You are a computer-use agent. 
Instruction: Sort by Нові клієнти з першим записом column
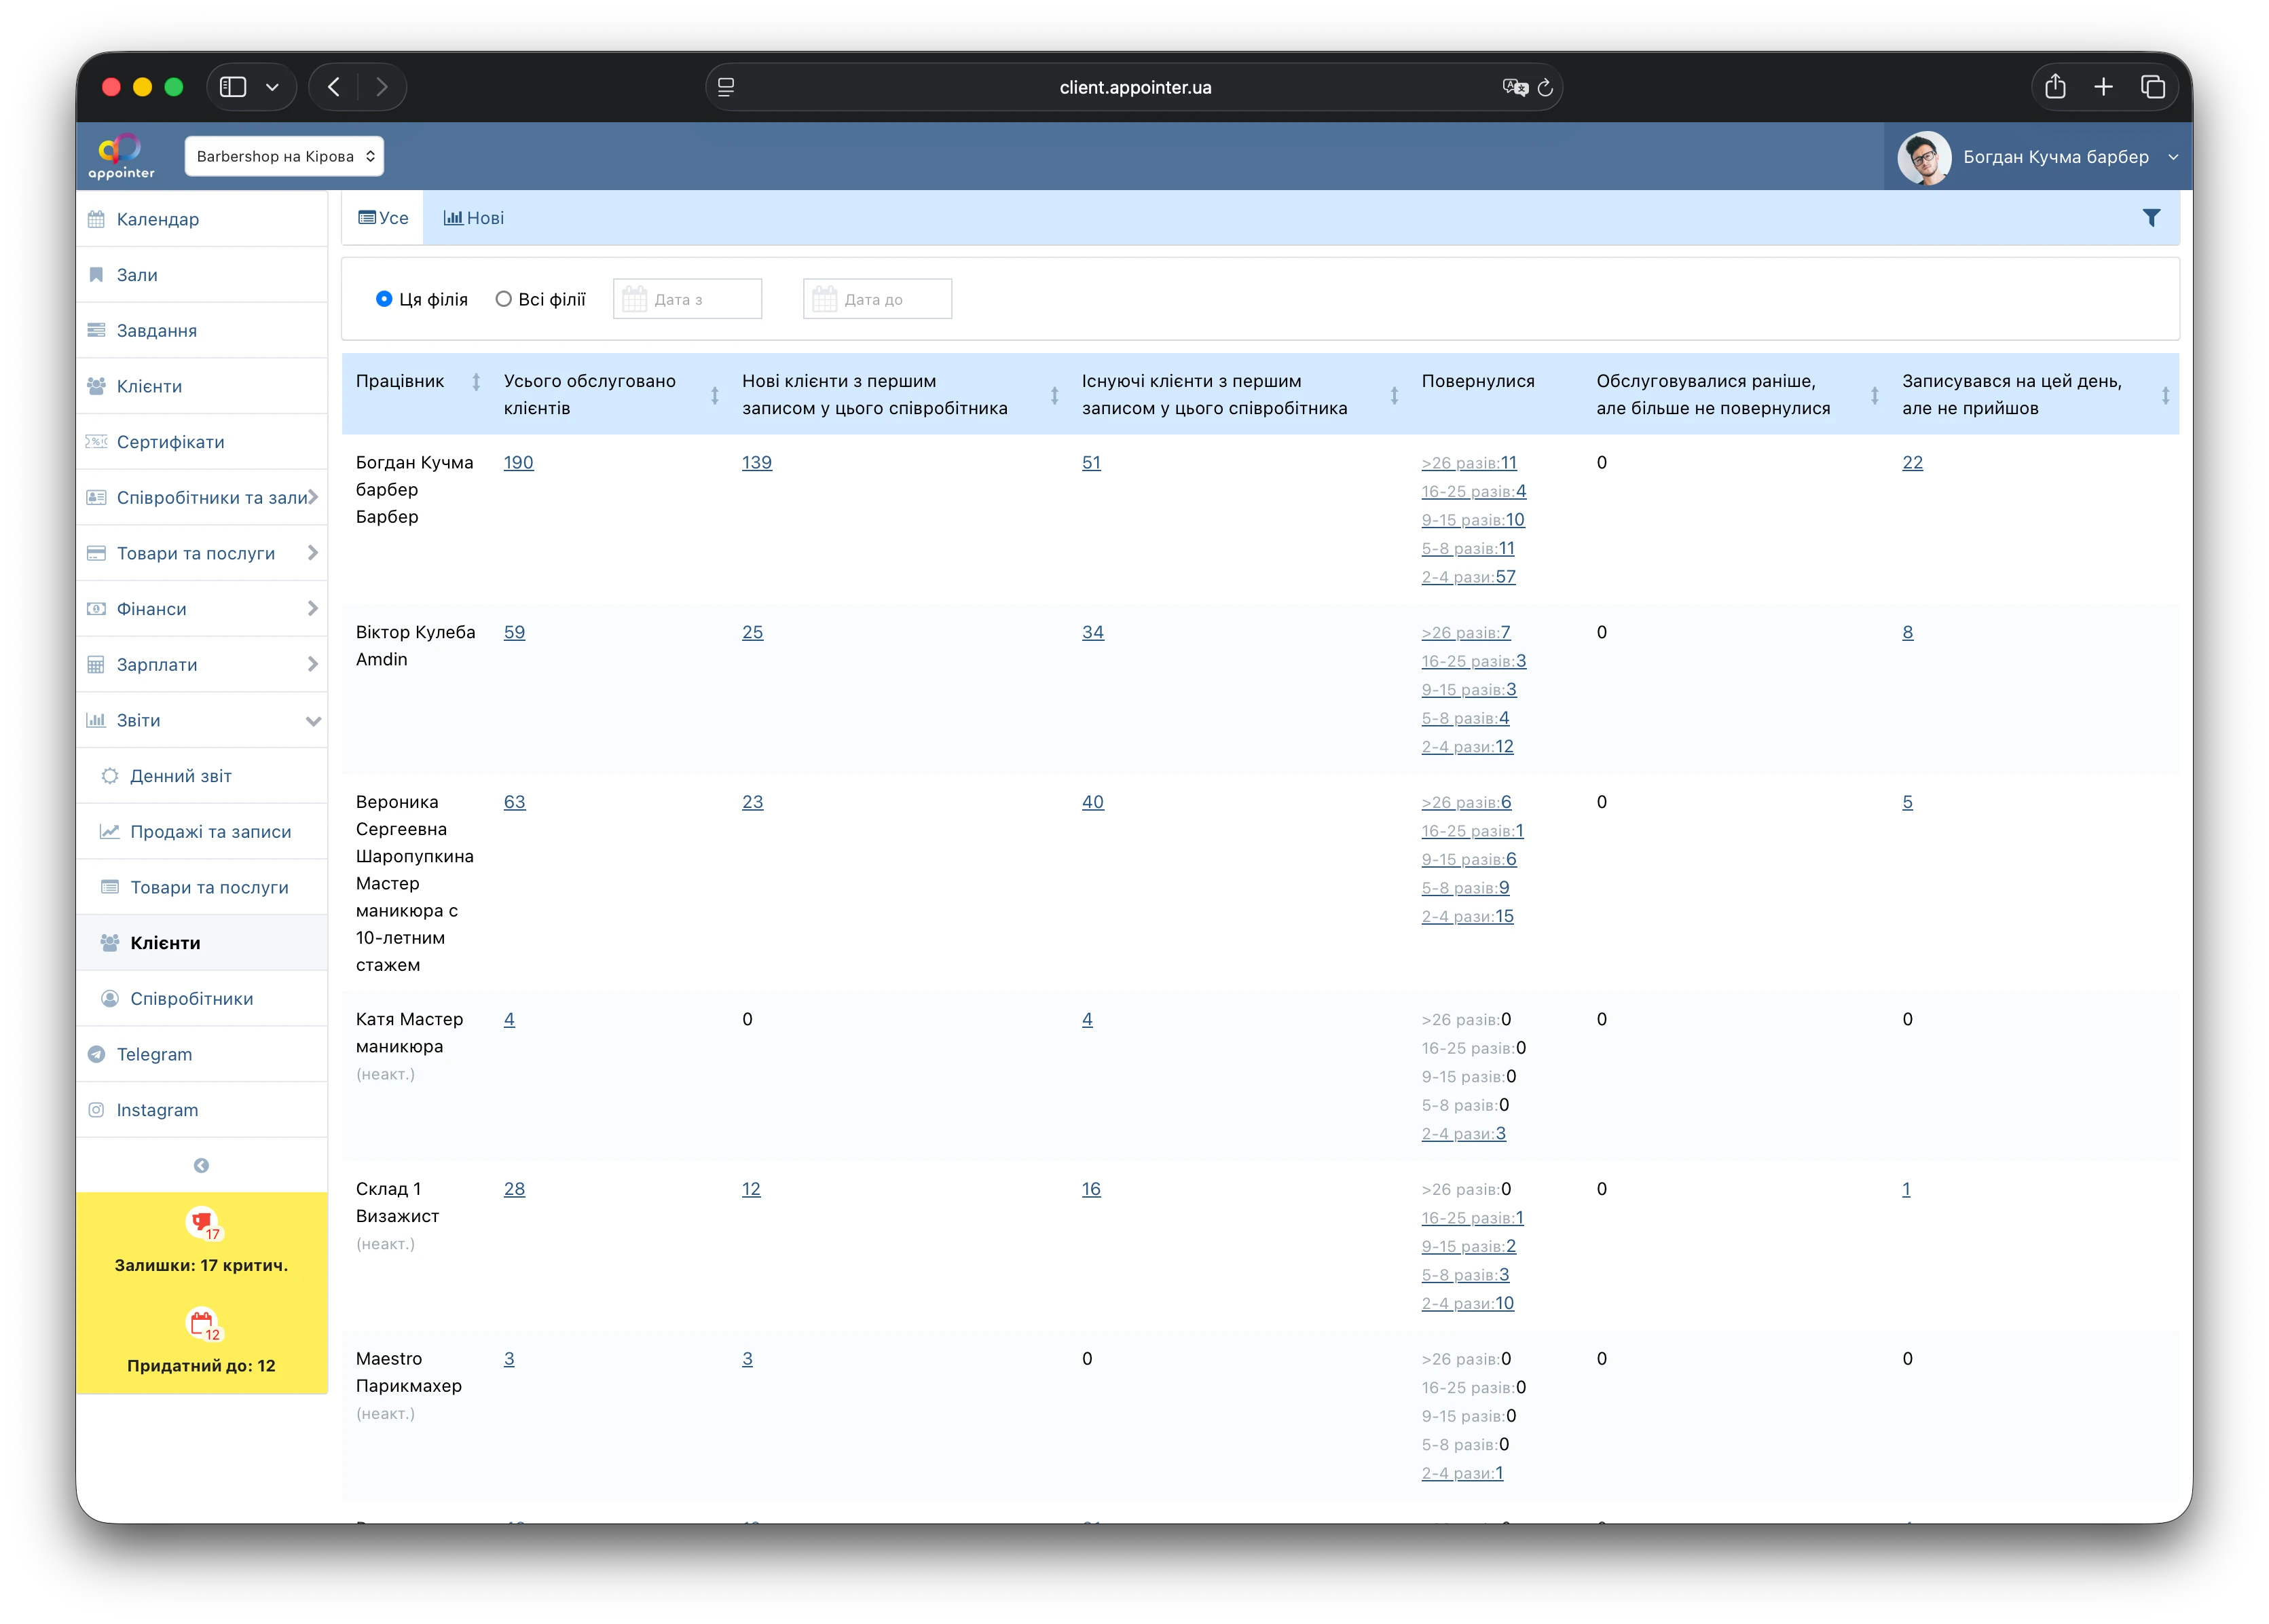coord(1054,395)
